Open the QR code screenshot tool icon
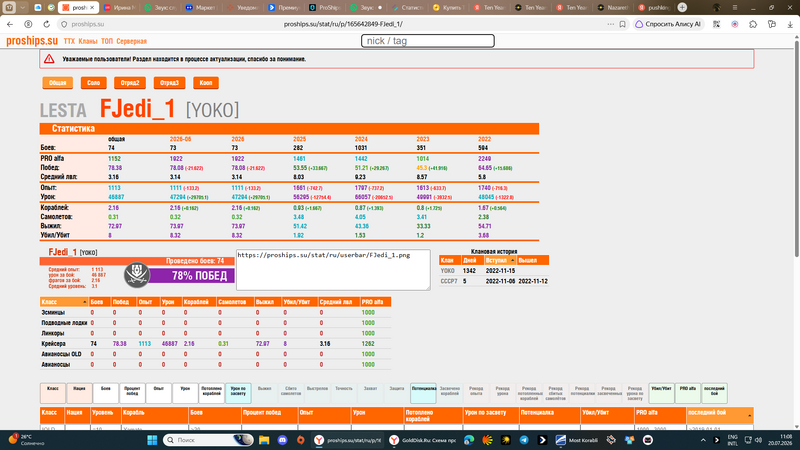 click(716, 24)
